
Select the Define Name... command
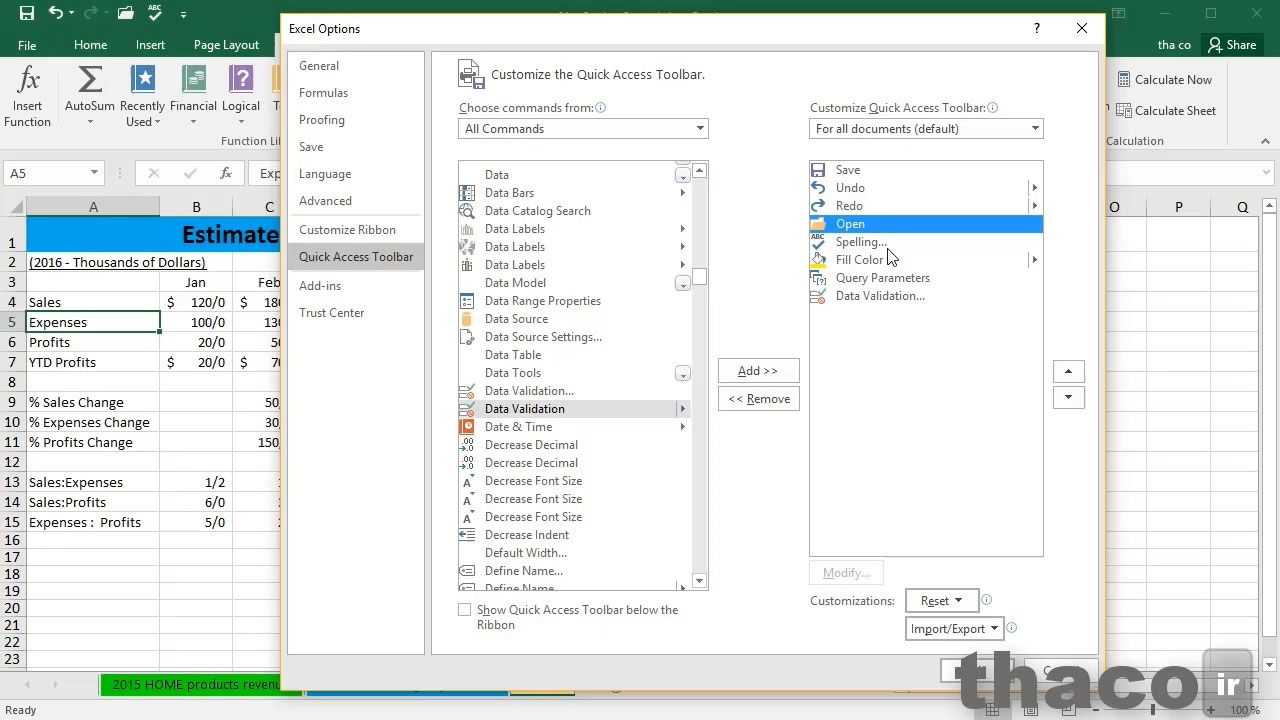click(574, 571)
